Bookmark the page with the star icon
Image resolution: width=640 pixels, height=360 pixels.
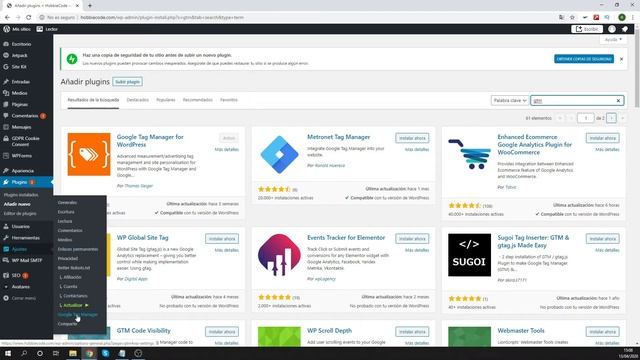pyautogui.click(x=572, y=18)
